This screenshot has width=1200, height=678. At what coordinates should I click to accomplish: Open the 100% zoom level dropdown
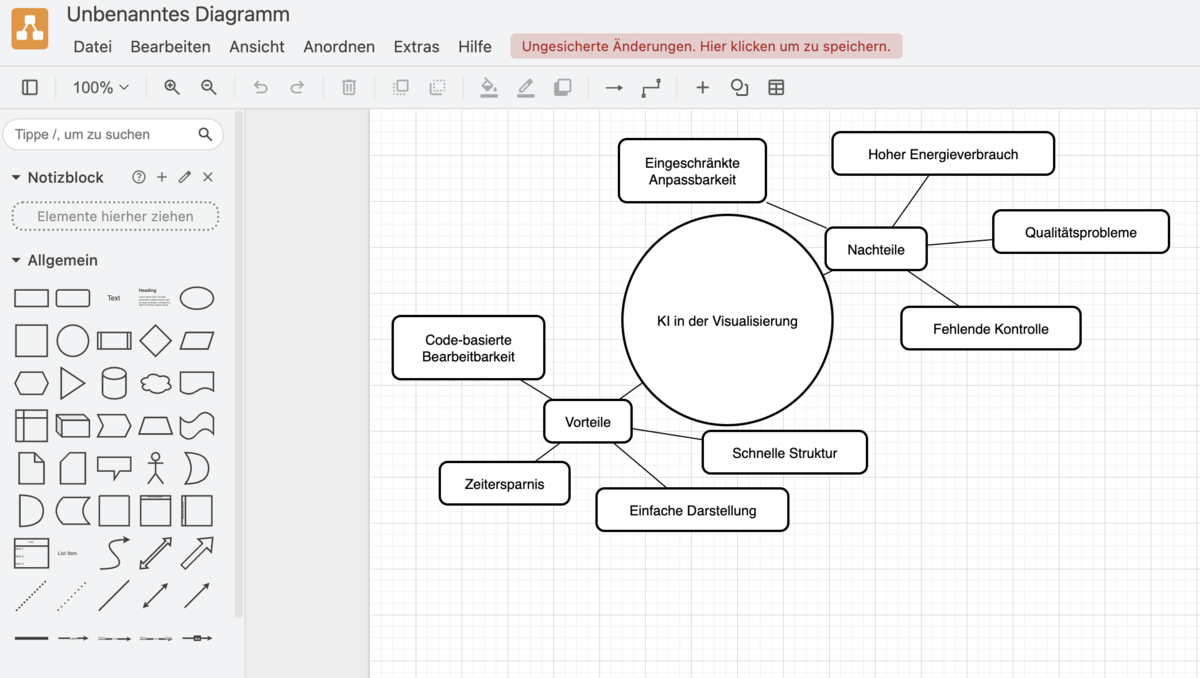pos(101,88)
